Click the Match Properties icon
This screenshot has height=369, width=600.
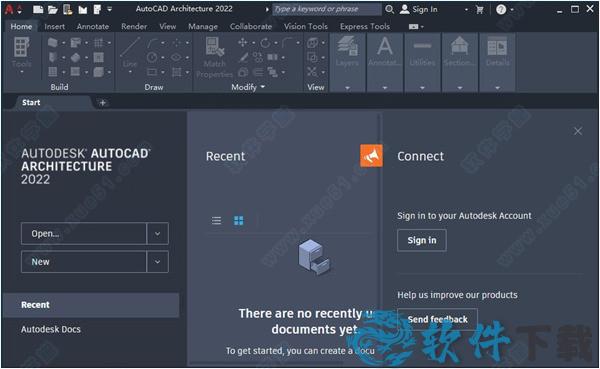[214, 47]
